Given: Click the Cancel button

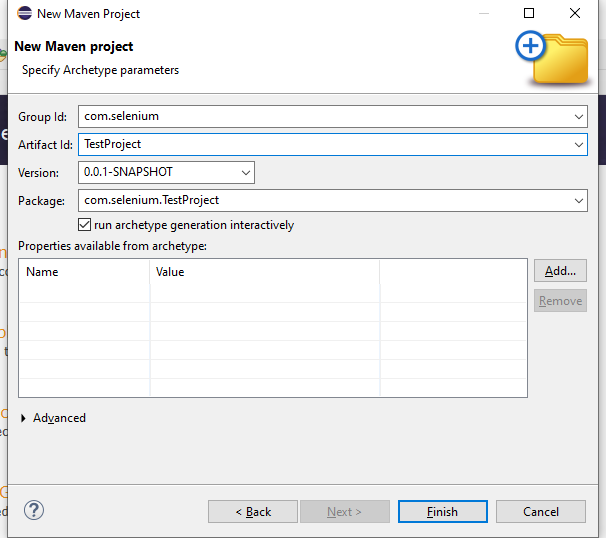Looking at the screenshot, I should pos(541,512).
